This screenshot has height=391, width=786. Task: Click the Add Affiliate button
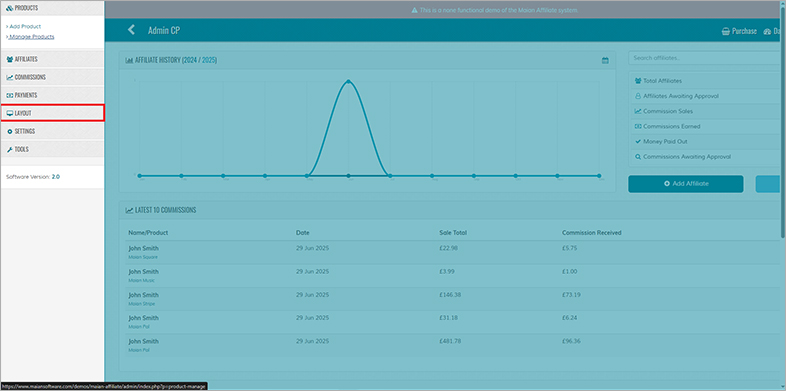(686, 184)
